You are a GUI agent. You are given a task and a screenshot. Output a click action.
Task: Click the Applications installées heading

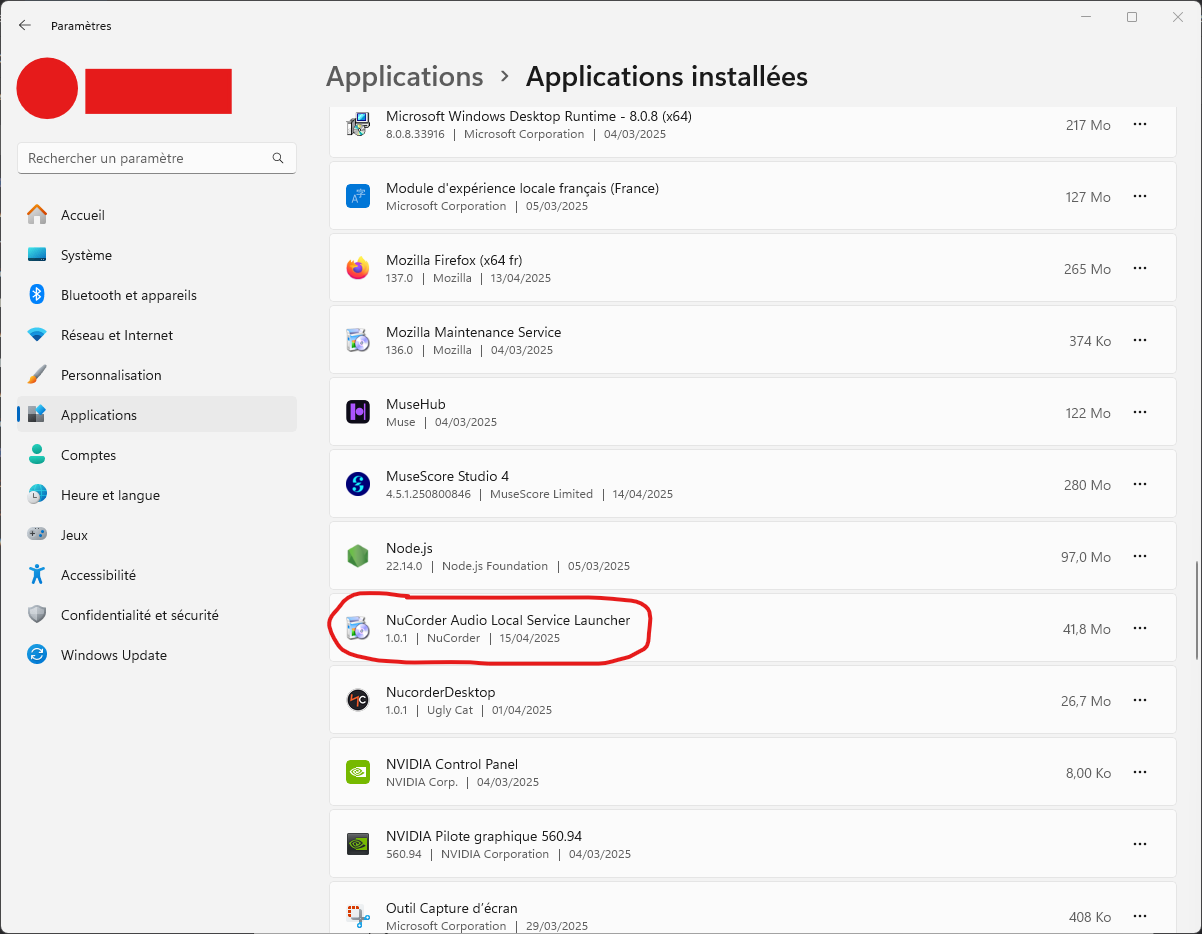click(x=667, y=77)
